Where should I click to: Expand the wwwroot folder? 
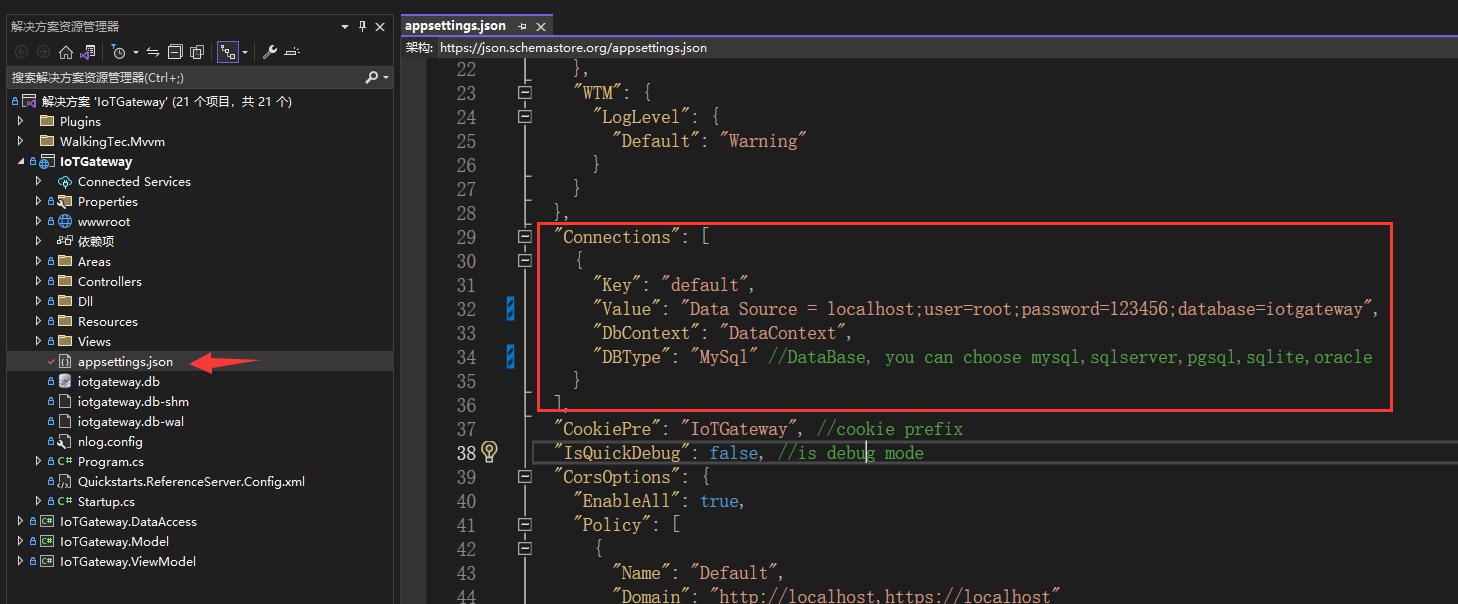(x=39, y=221)
